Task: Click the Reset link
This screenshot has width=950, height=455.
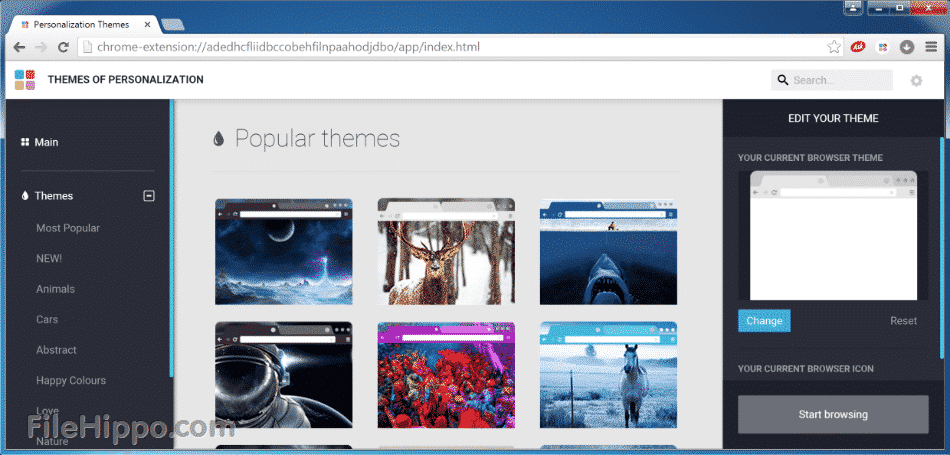Action: click(903, 321)
